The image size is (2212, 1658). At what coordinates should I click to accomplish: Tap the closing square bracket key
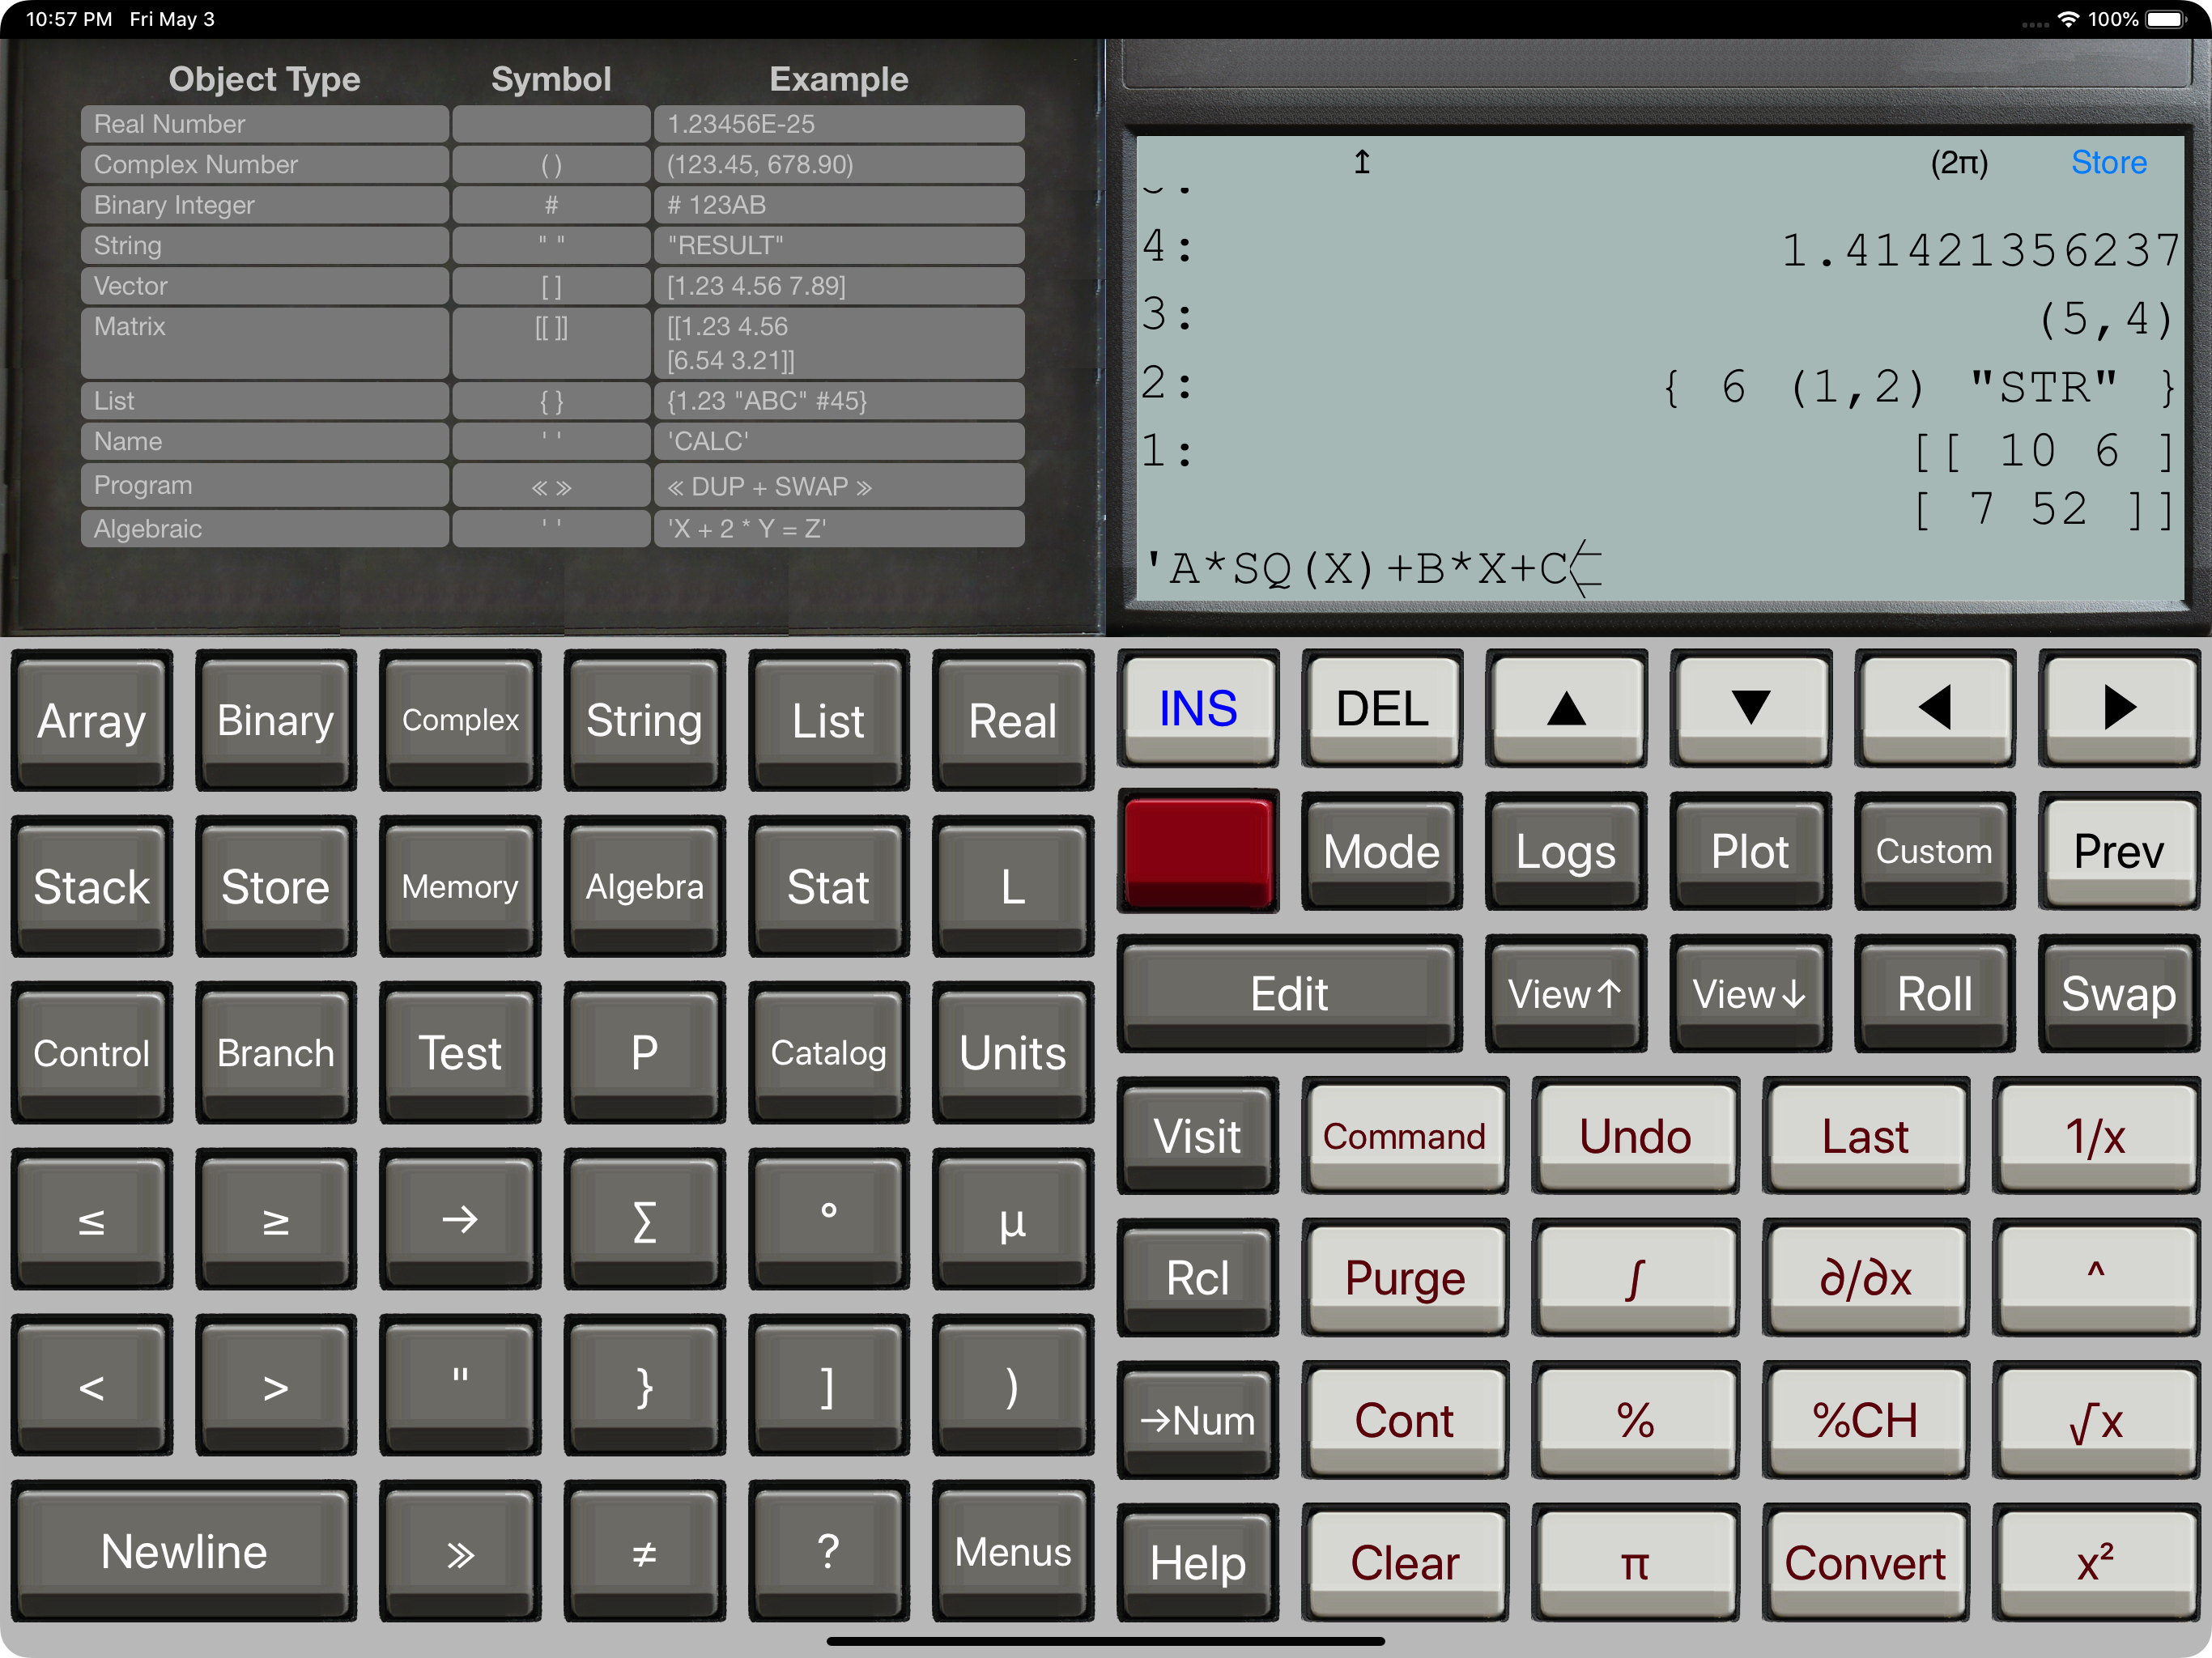829,1386
